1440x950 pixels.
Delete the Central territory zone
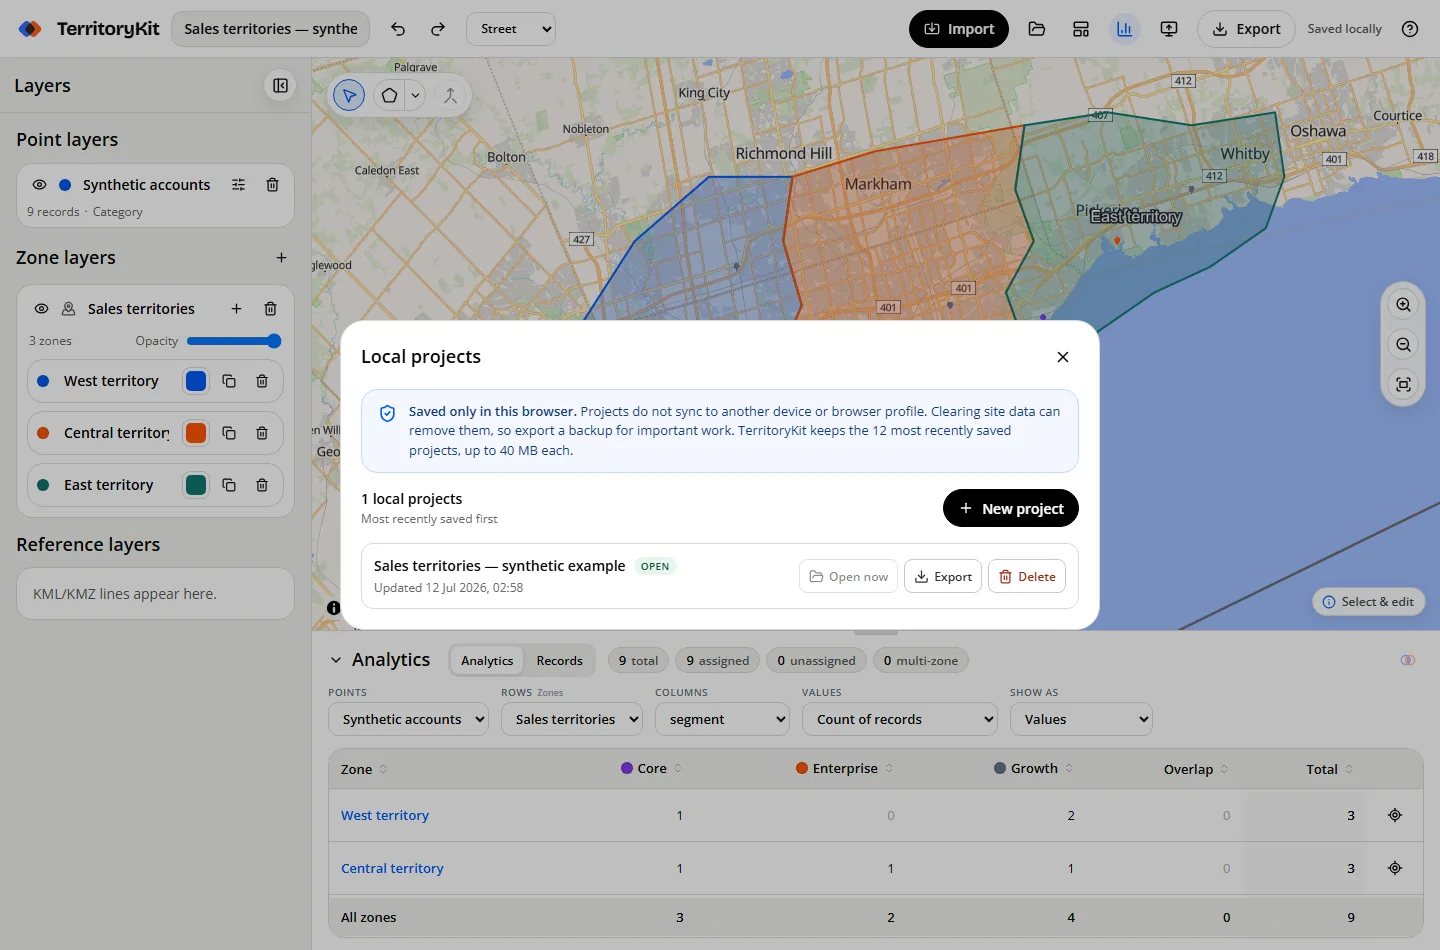click(262, 433)
